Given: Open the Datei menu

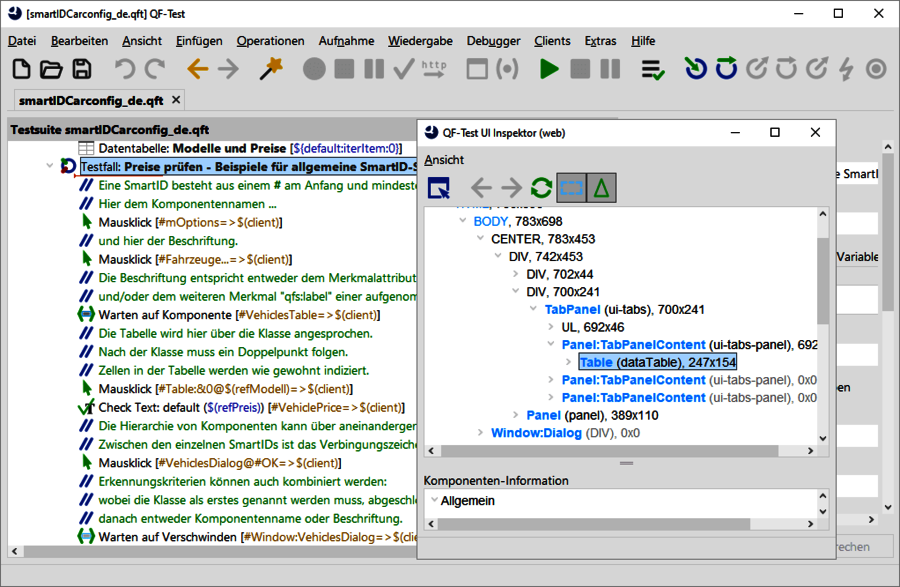Looking at the screenshot, I should click(22, 41).
